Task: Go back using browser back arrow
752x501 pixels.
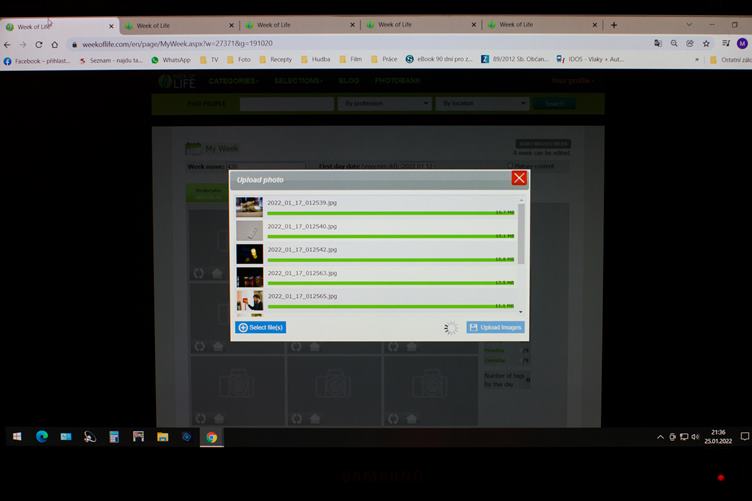Action: tap(7, 44)
